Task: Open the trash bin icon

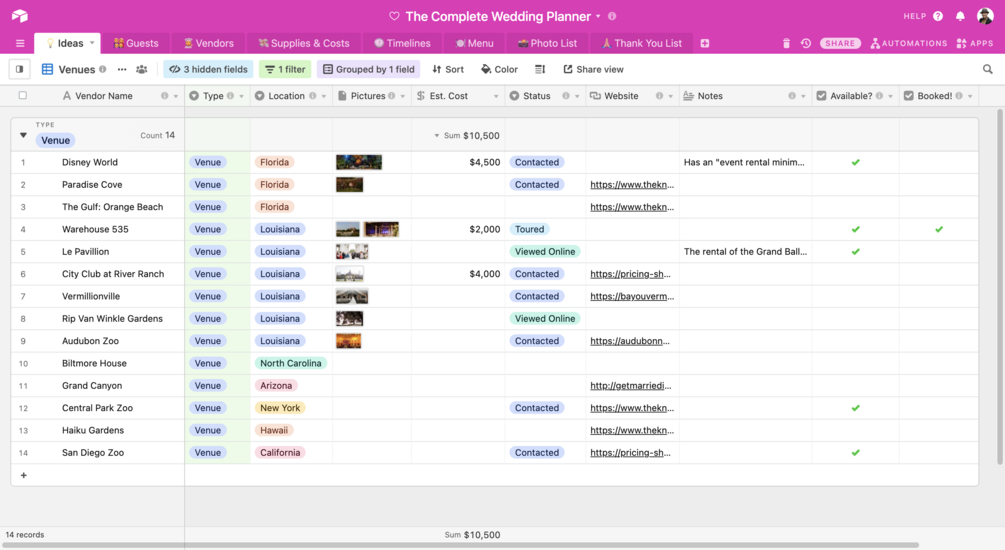Action: click(x=786, y=43)
